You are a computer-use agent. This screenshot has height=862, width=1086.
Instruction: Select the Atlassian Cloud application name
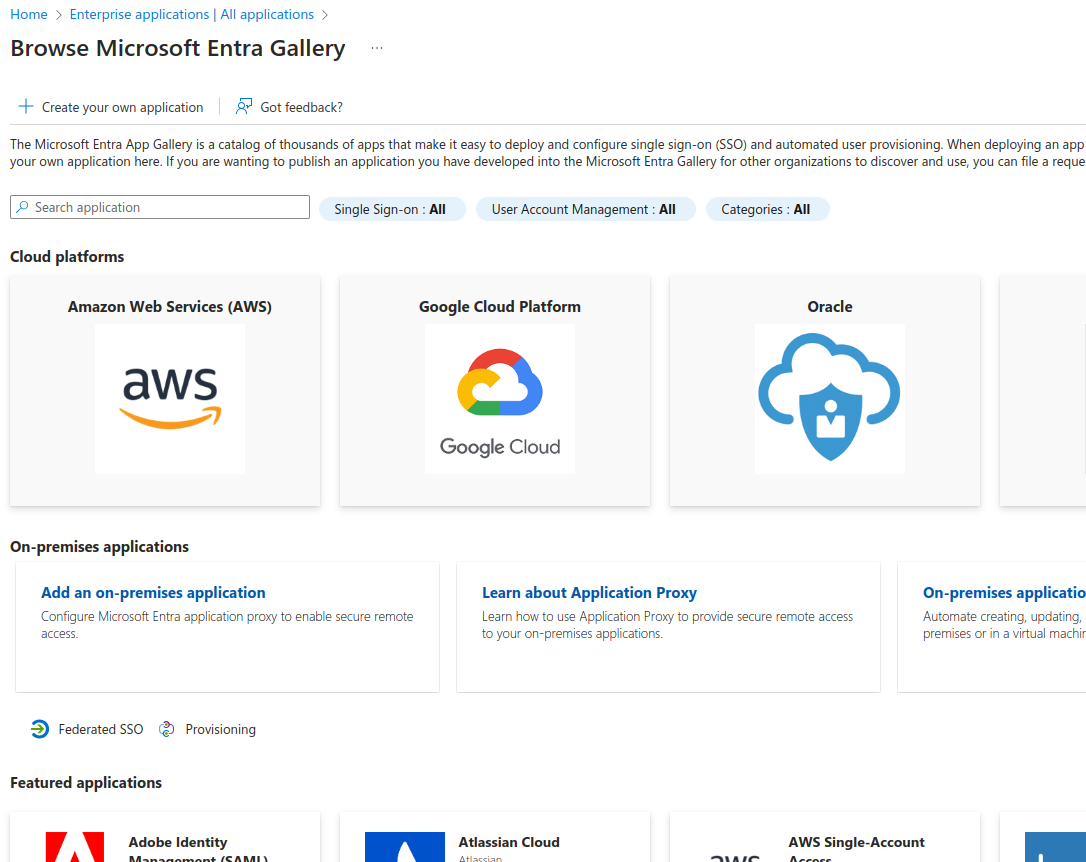coord(509,842)
